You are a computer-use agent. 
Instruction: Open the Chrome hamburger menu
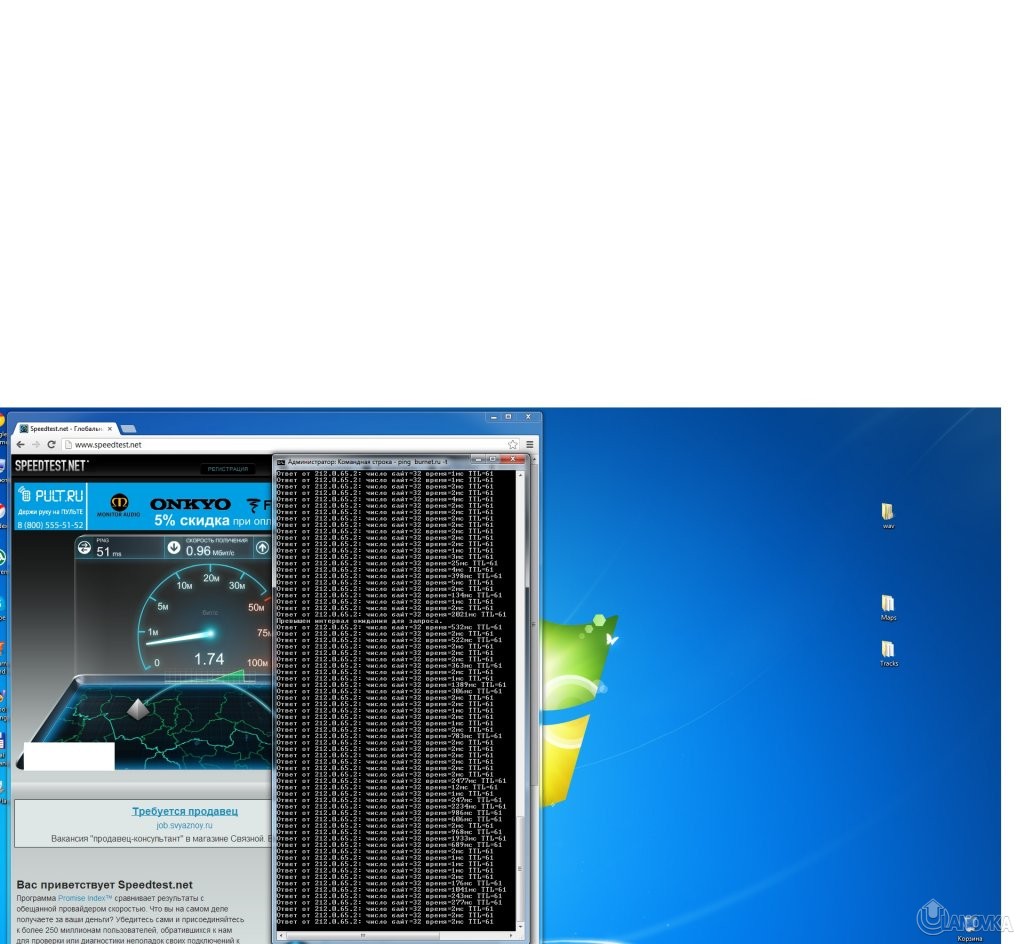click(530, 445)
